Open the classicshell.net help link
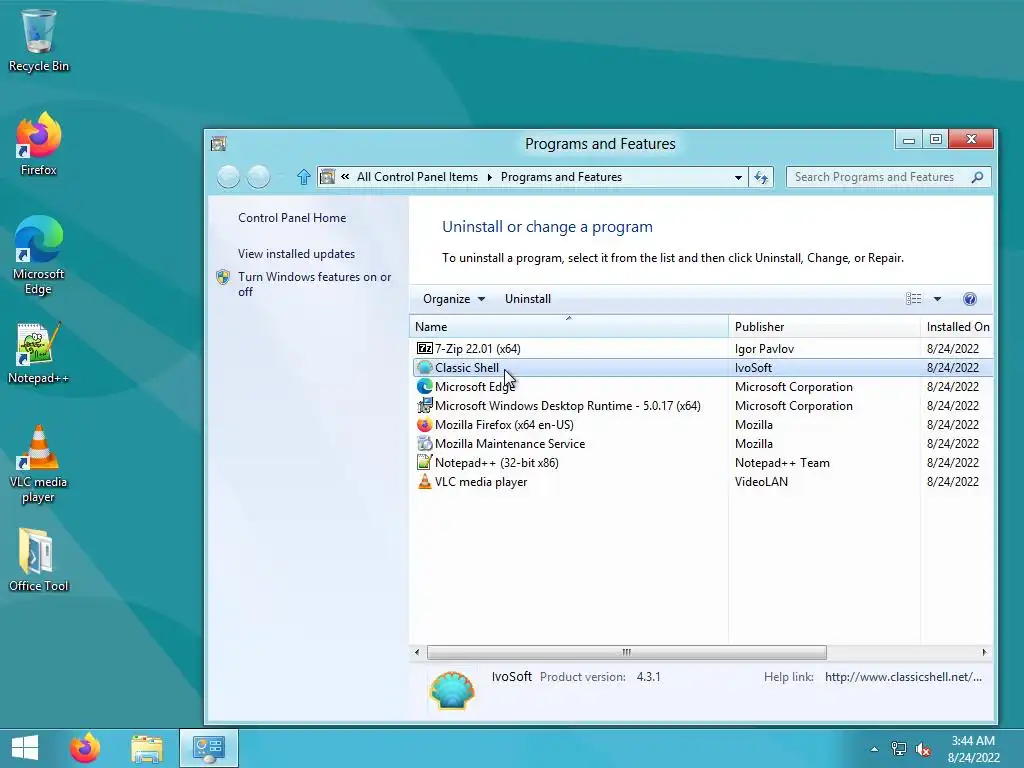Screen dimensions: 1024x768 (x=903, y=677)
